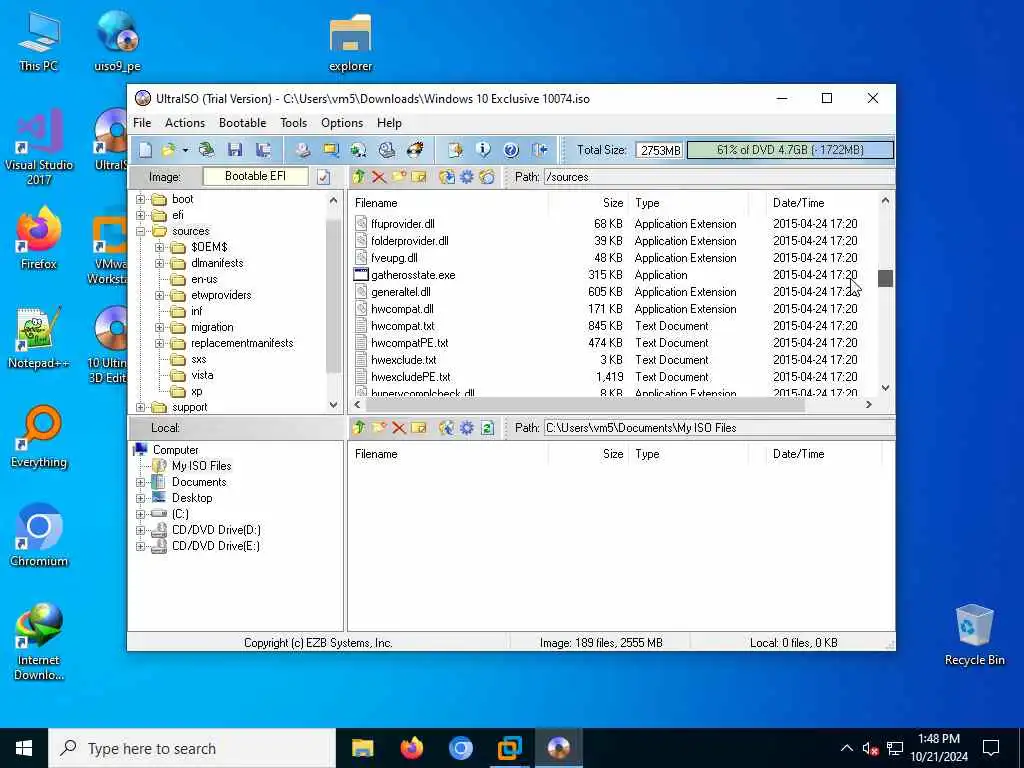Expand the migration folder node
This screenshot has height=768, width=1024.
(159, 327)
